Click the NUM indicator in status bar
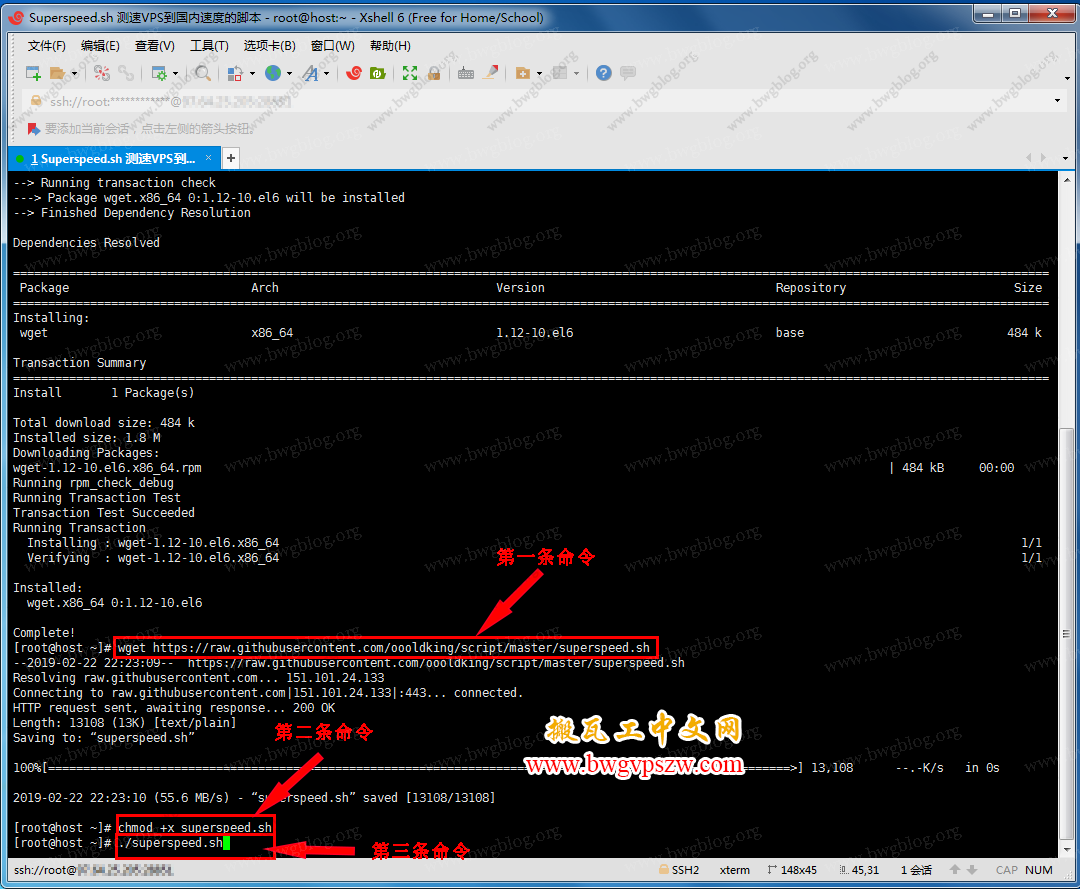 pos(1039,870)
